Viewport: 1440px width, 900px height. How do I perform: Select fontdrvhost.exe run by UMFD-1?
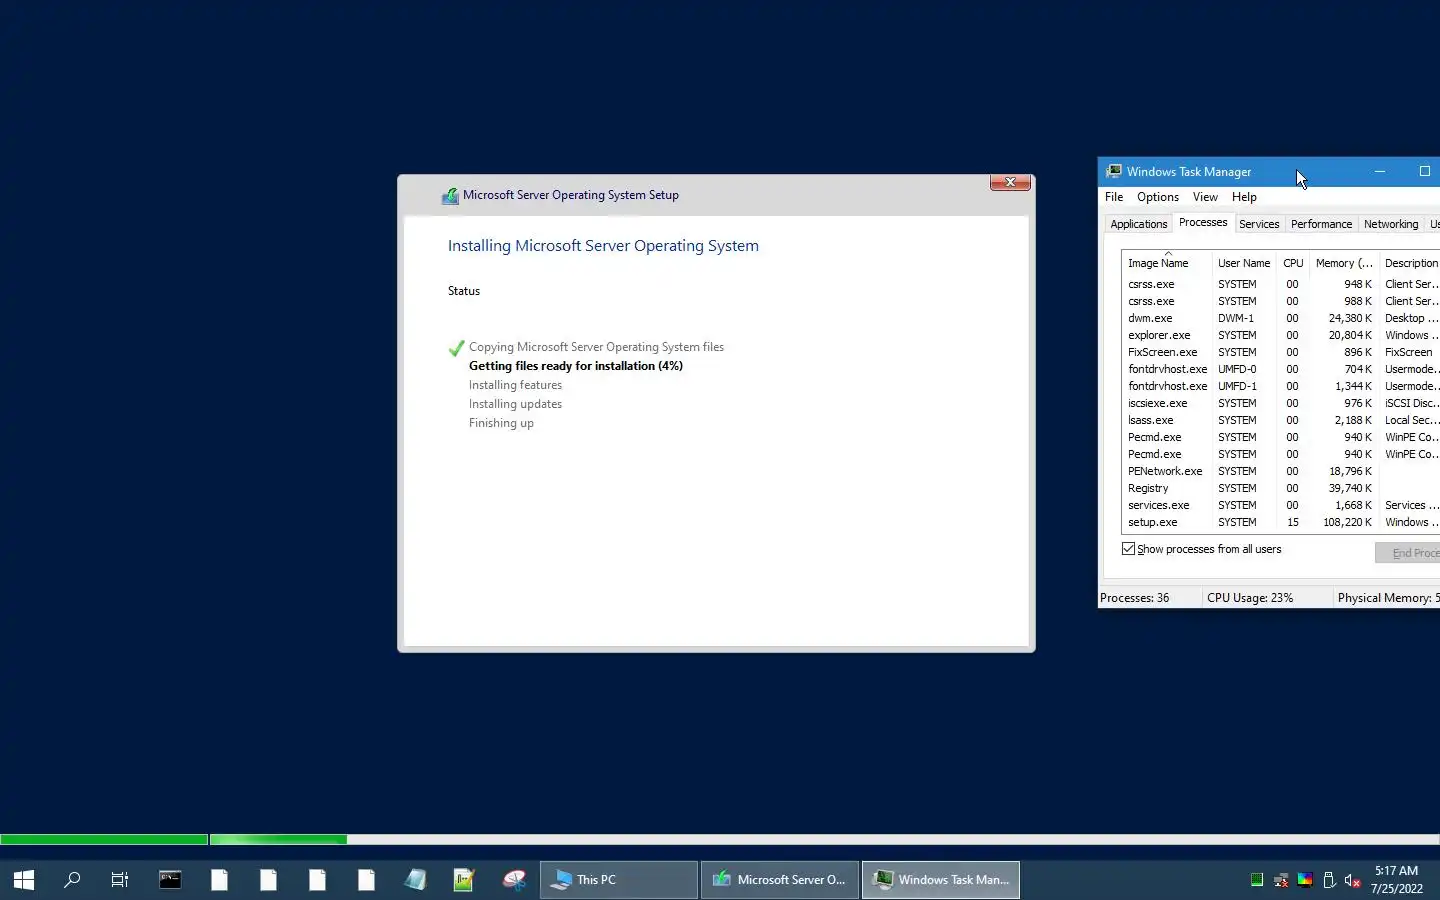(x=1281, y=386)
